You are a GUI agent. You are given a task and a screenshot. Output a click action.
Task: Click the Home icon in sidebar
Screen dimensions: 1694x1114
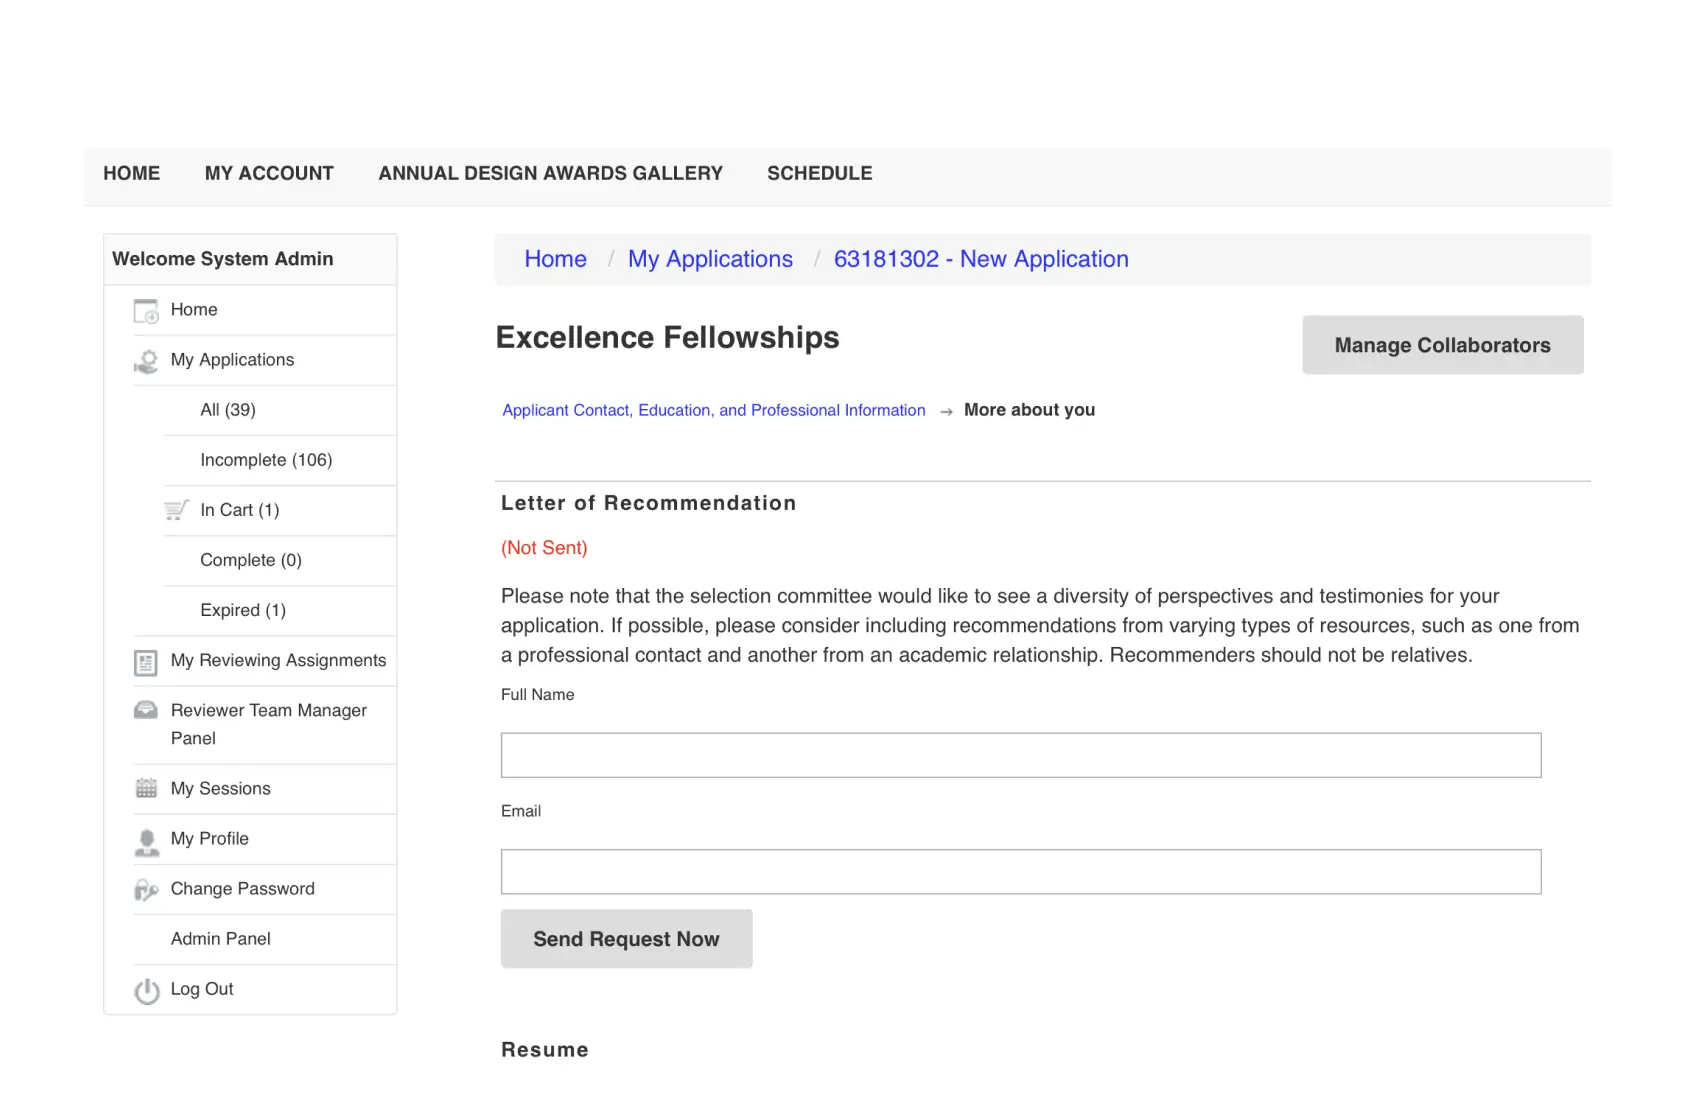coord(146,311)
